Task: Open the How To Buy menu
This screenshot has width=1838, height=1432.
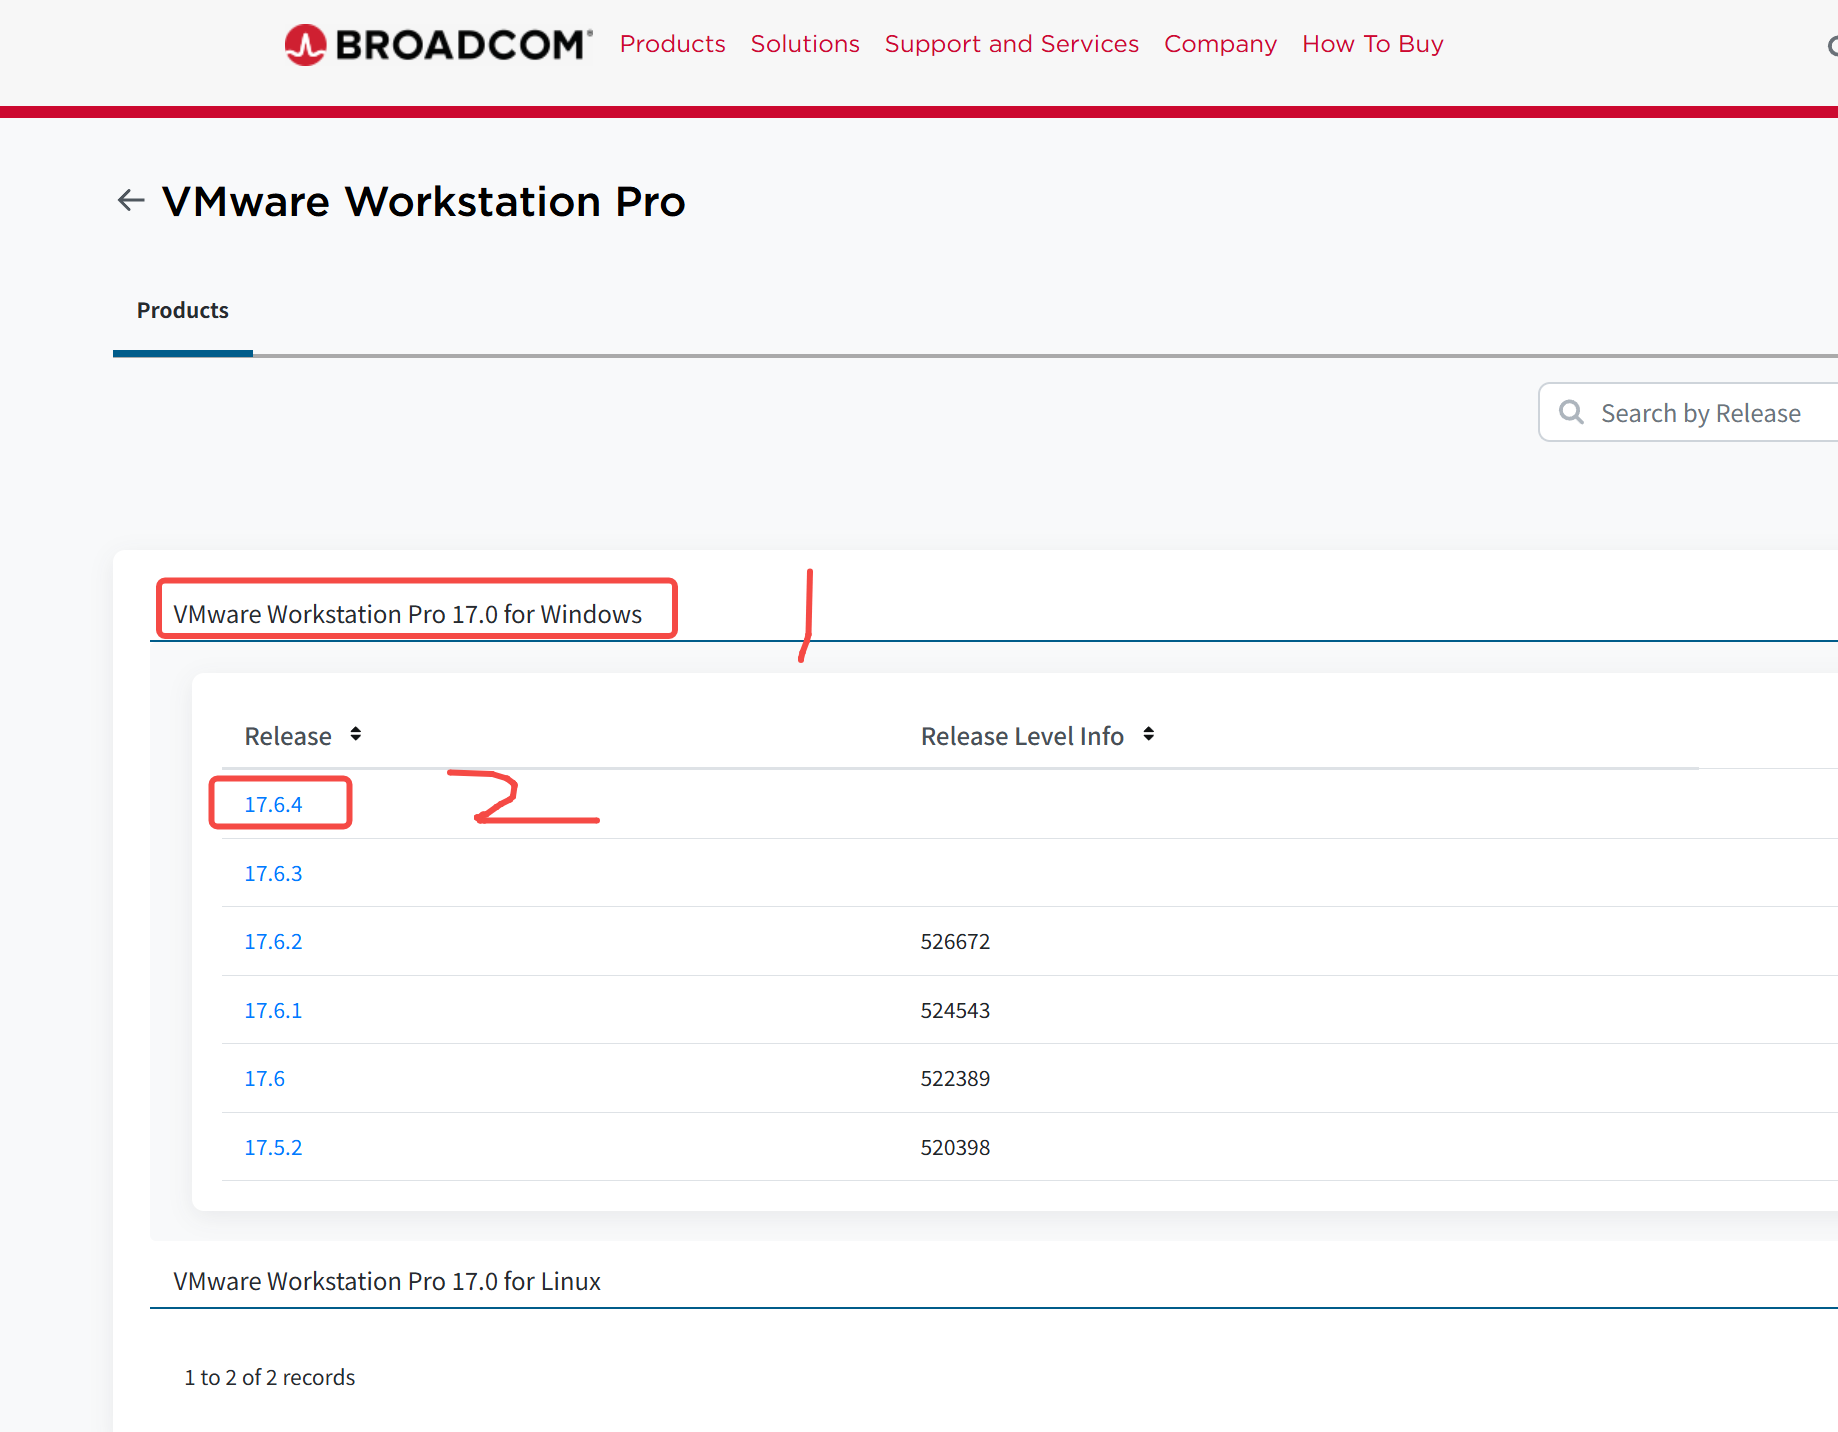Action: click(x=1372, y=44)
